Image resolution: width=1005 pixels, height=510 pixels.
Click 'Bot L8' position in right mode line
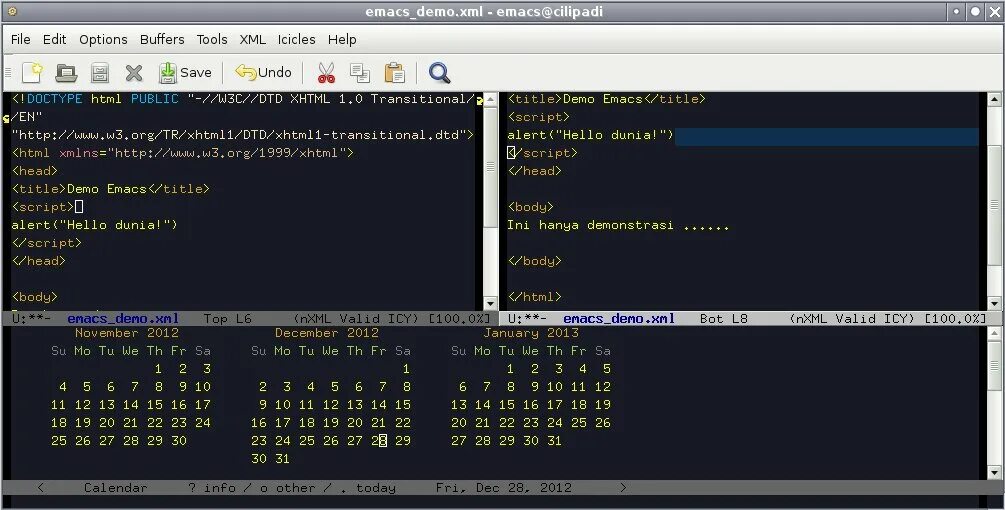tap(724, 318)
